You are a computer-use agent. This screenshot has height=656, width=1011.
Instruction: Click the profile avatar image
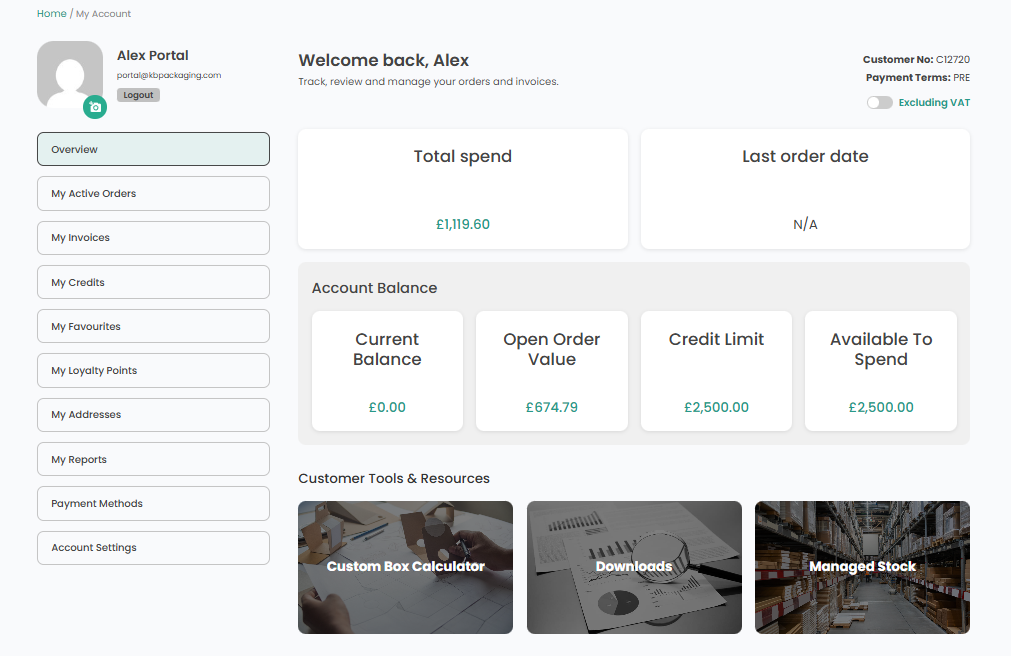tap(69, 73)
